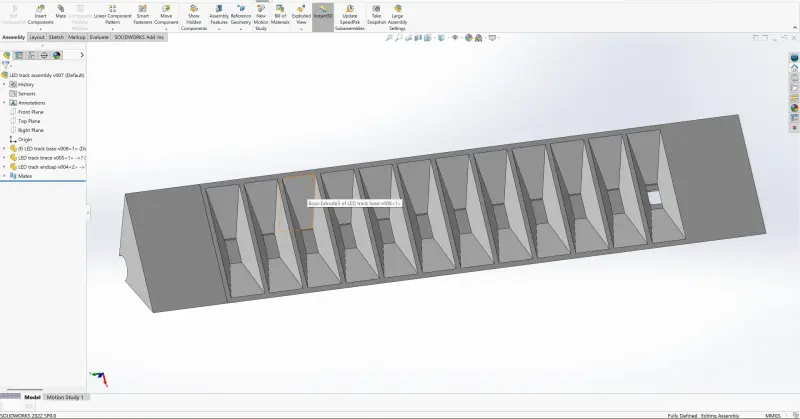This screenshot has height=419, width=800.
Task: Switch to the Assembly tab
Action: 13,37
